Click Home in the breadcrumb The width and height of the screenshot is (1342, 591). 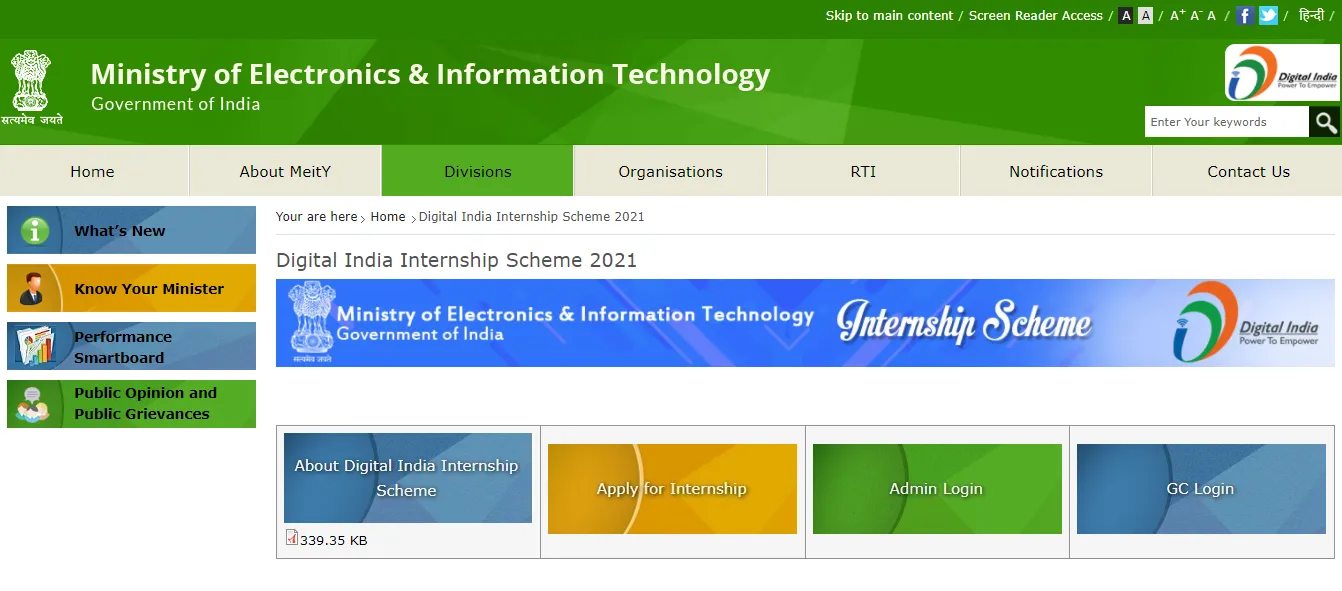point(388,216)
